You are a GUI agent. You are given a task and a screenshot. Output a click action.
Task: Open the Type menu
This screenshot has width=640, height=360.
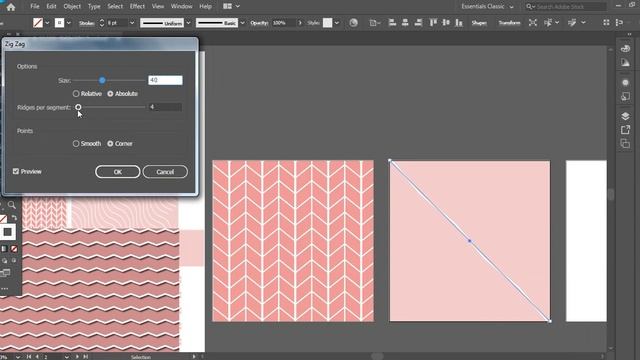click(94, 7)
